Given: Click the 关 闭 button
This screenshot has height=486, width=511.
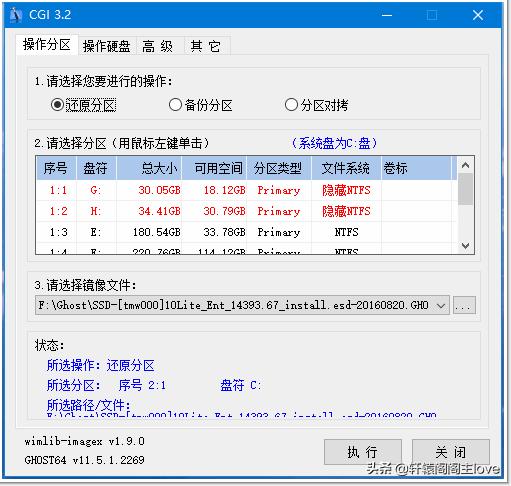Looking at the screenshot, I should 451,452.
